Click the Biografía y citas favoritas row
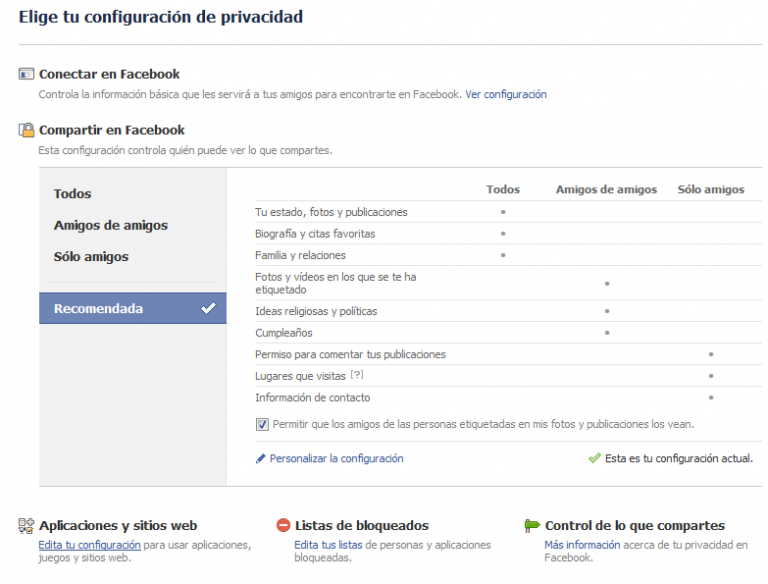The image size is (768, 584). pyautogui.click(x=508, y=234)
